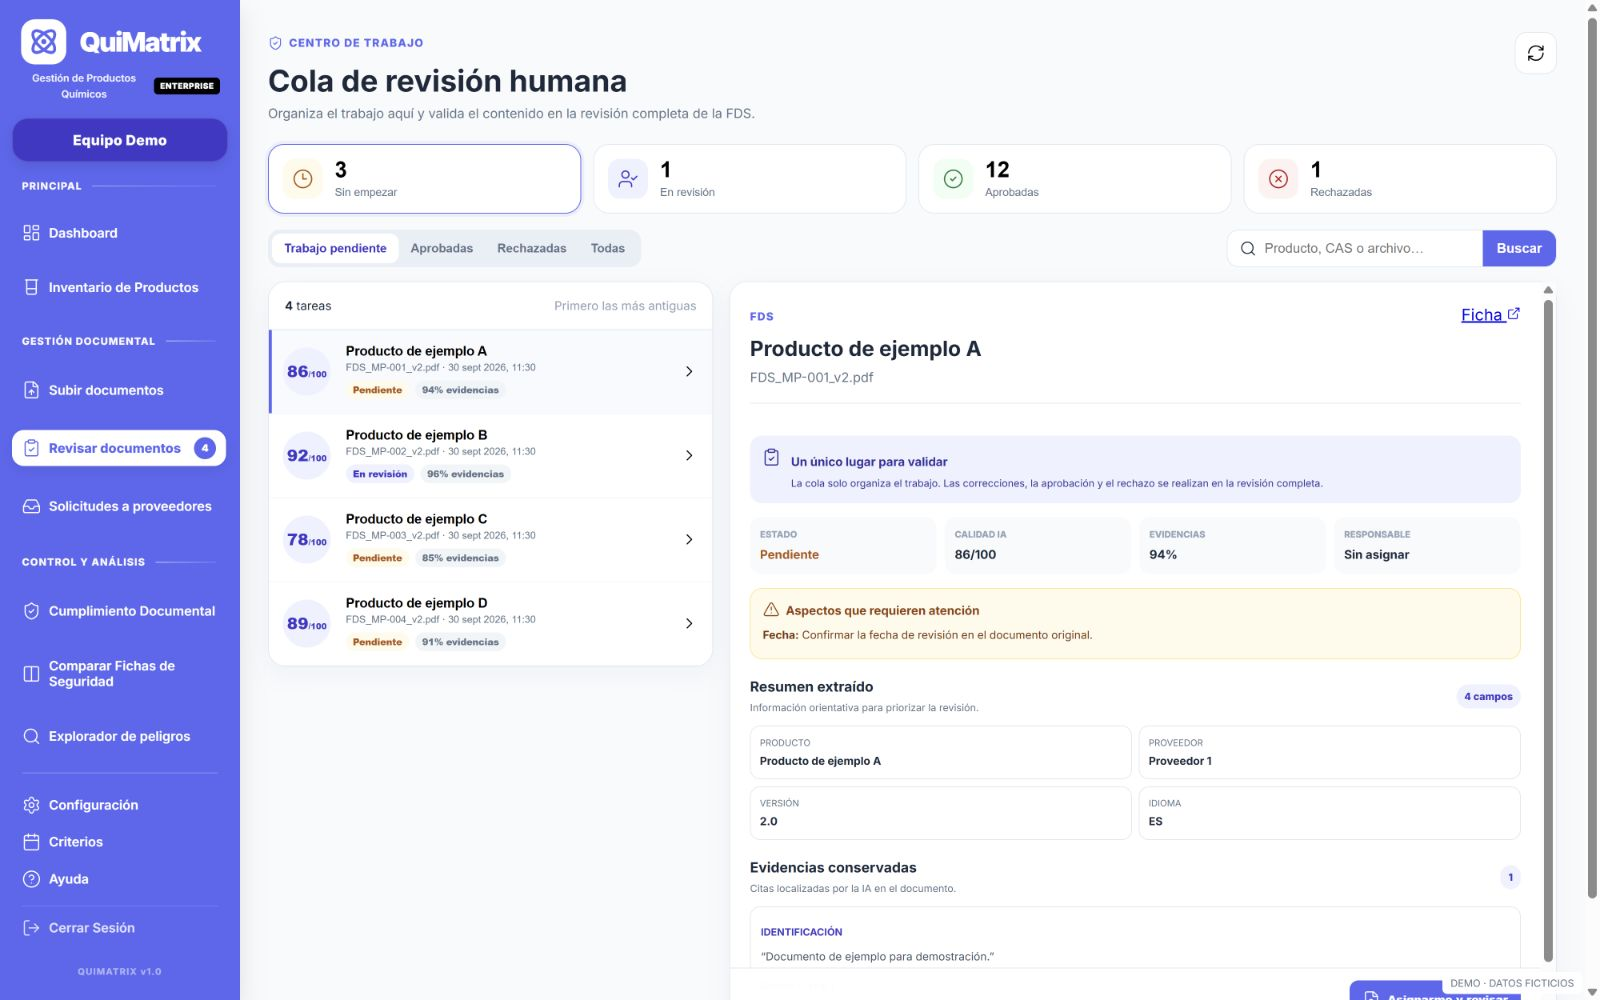1600x1000 pixels.
Task: Expand Producto de ejemplo B chevron
Action: (689, 455)
